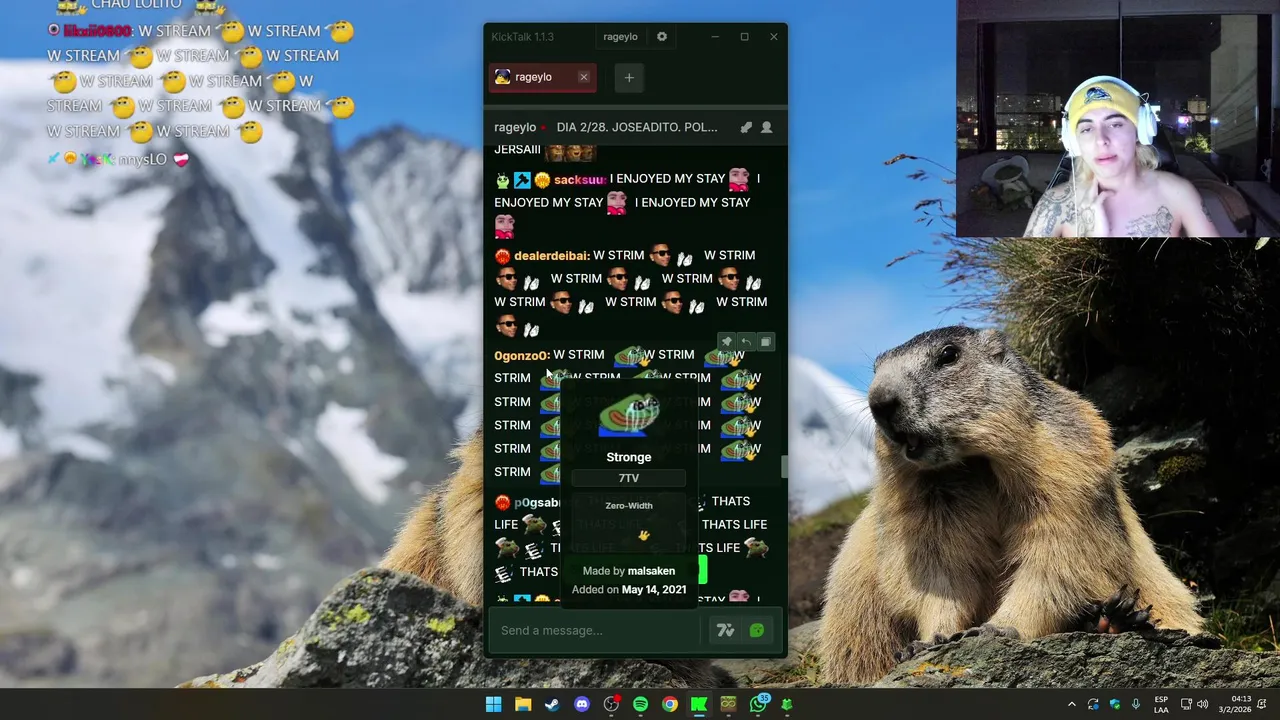Focus the Send a message input
Screen dimensions: 1280x720
click(x=595, y=630)
